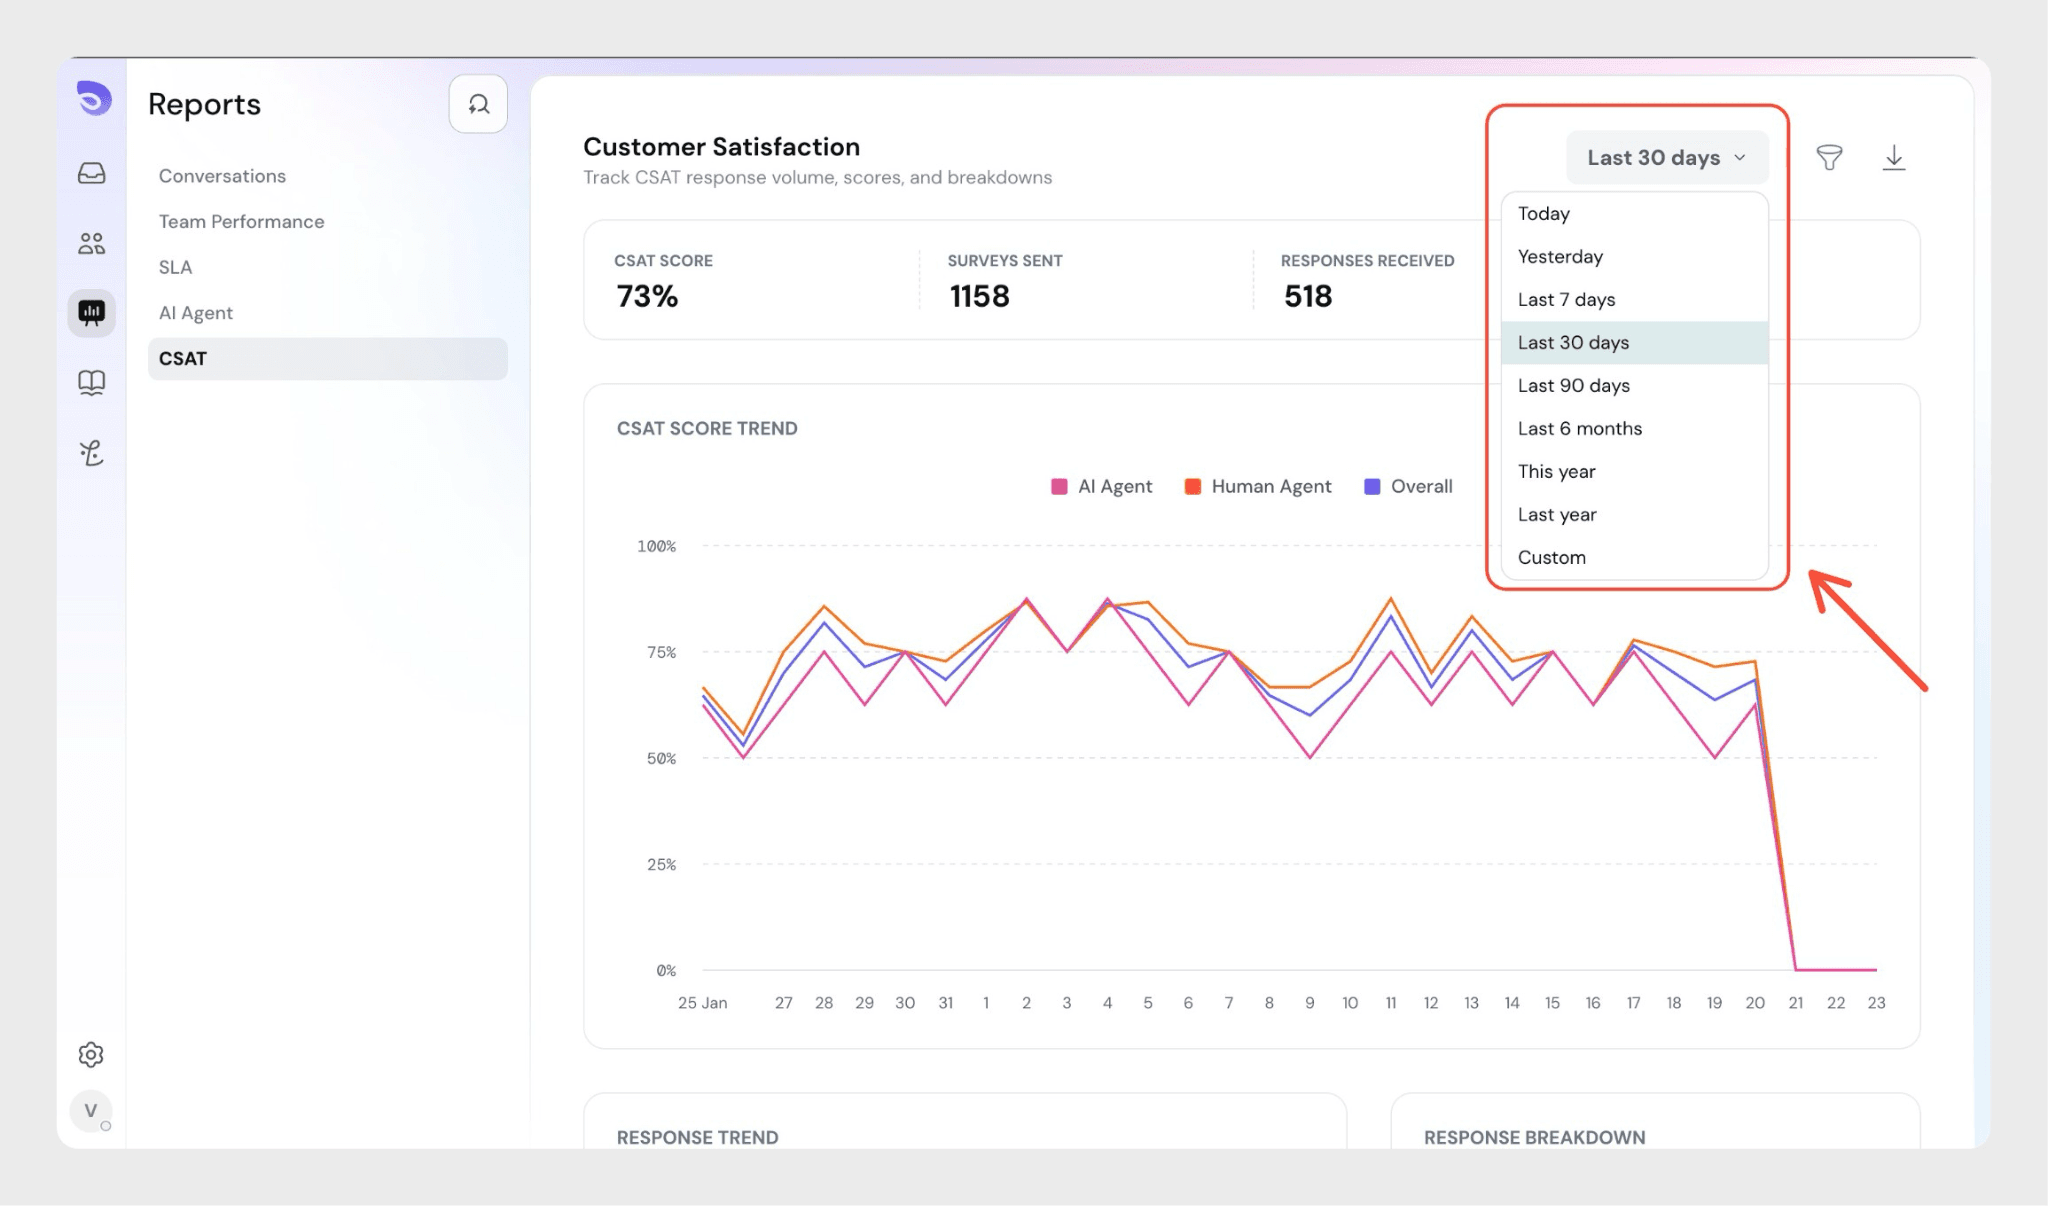The height and width of the screenshot is (1206, 2048).
Task: Click the download report icon
Action: tap(1893, 158)
